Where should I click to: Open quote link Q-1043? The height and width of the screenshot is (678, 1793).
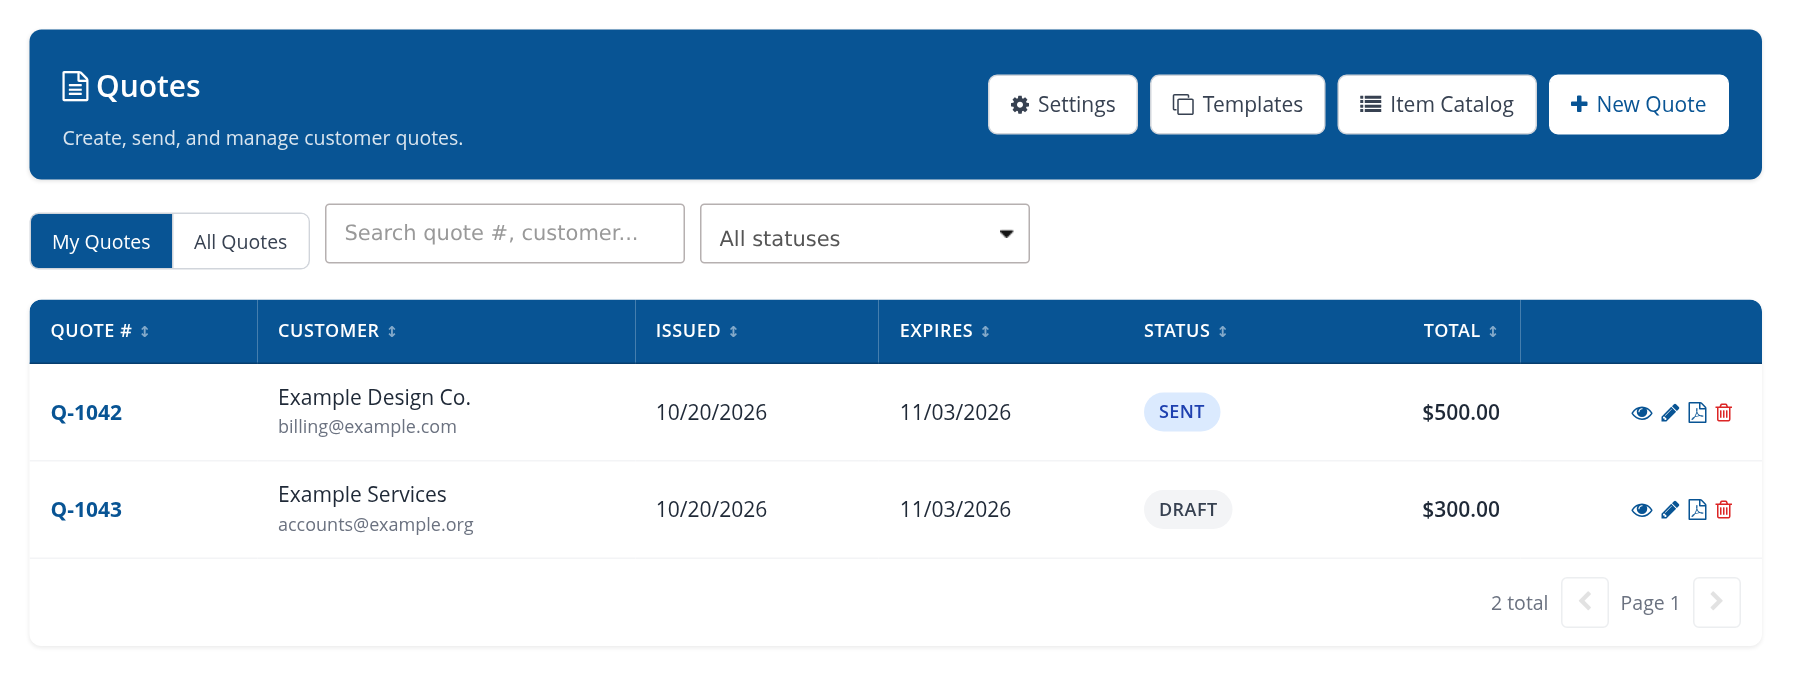86,509
